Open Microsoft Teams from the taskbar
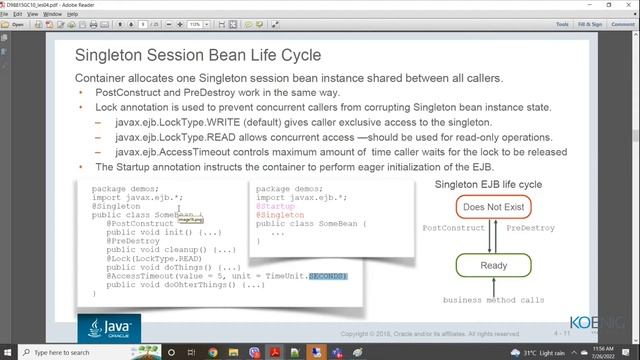The height and width of the screenshot is (360, 640). click(x=337, y=353)
